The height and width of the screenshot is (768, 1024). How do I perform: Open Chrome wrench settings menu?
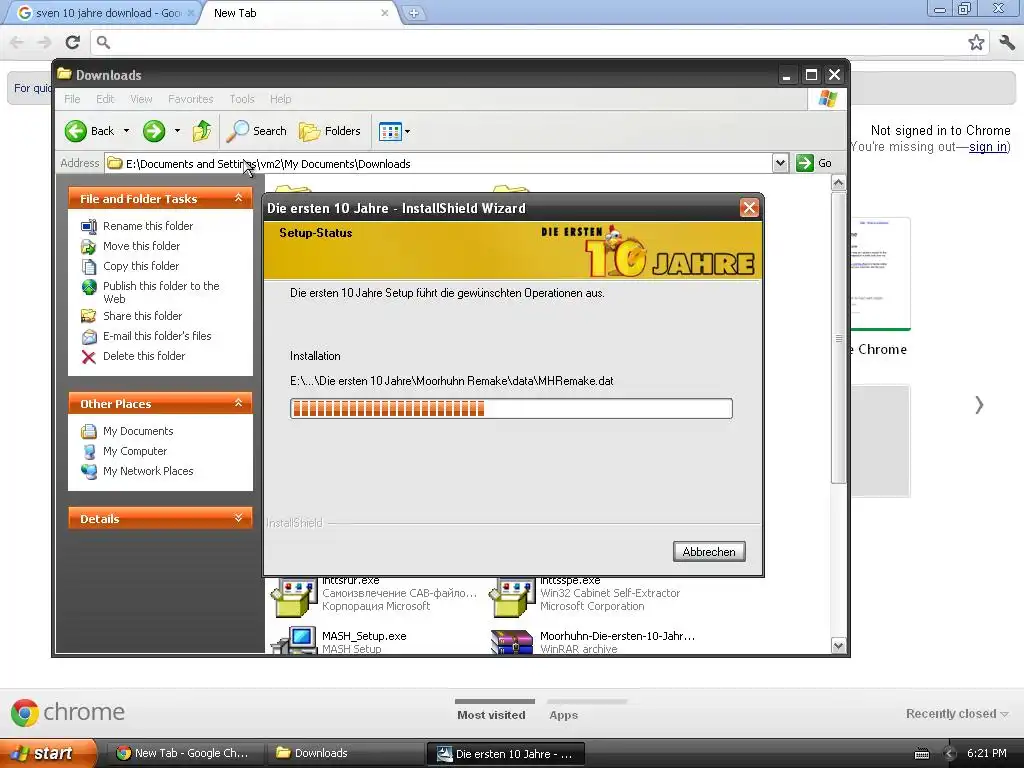(1006, 42)
